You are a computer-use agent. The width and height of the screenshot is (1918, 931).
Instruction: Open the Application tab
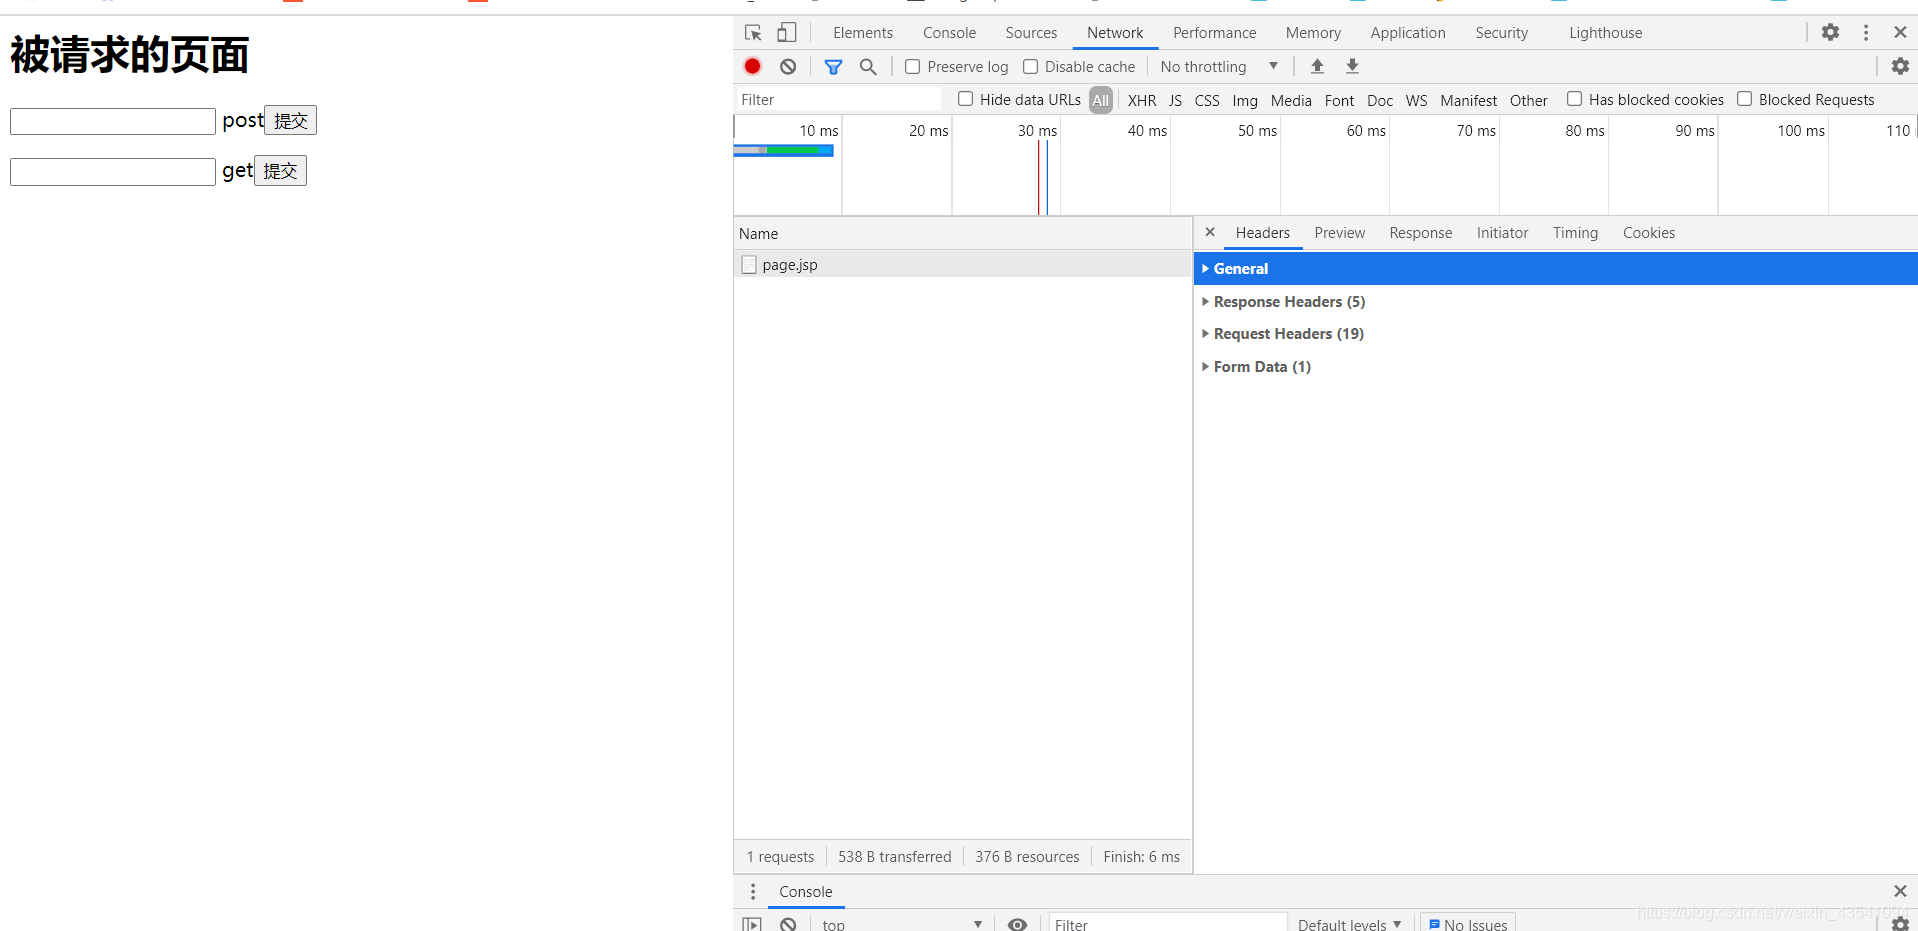click(1408, 32)
